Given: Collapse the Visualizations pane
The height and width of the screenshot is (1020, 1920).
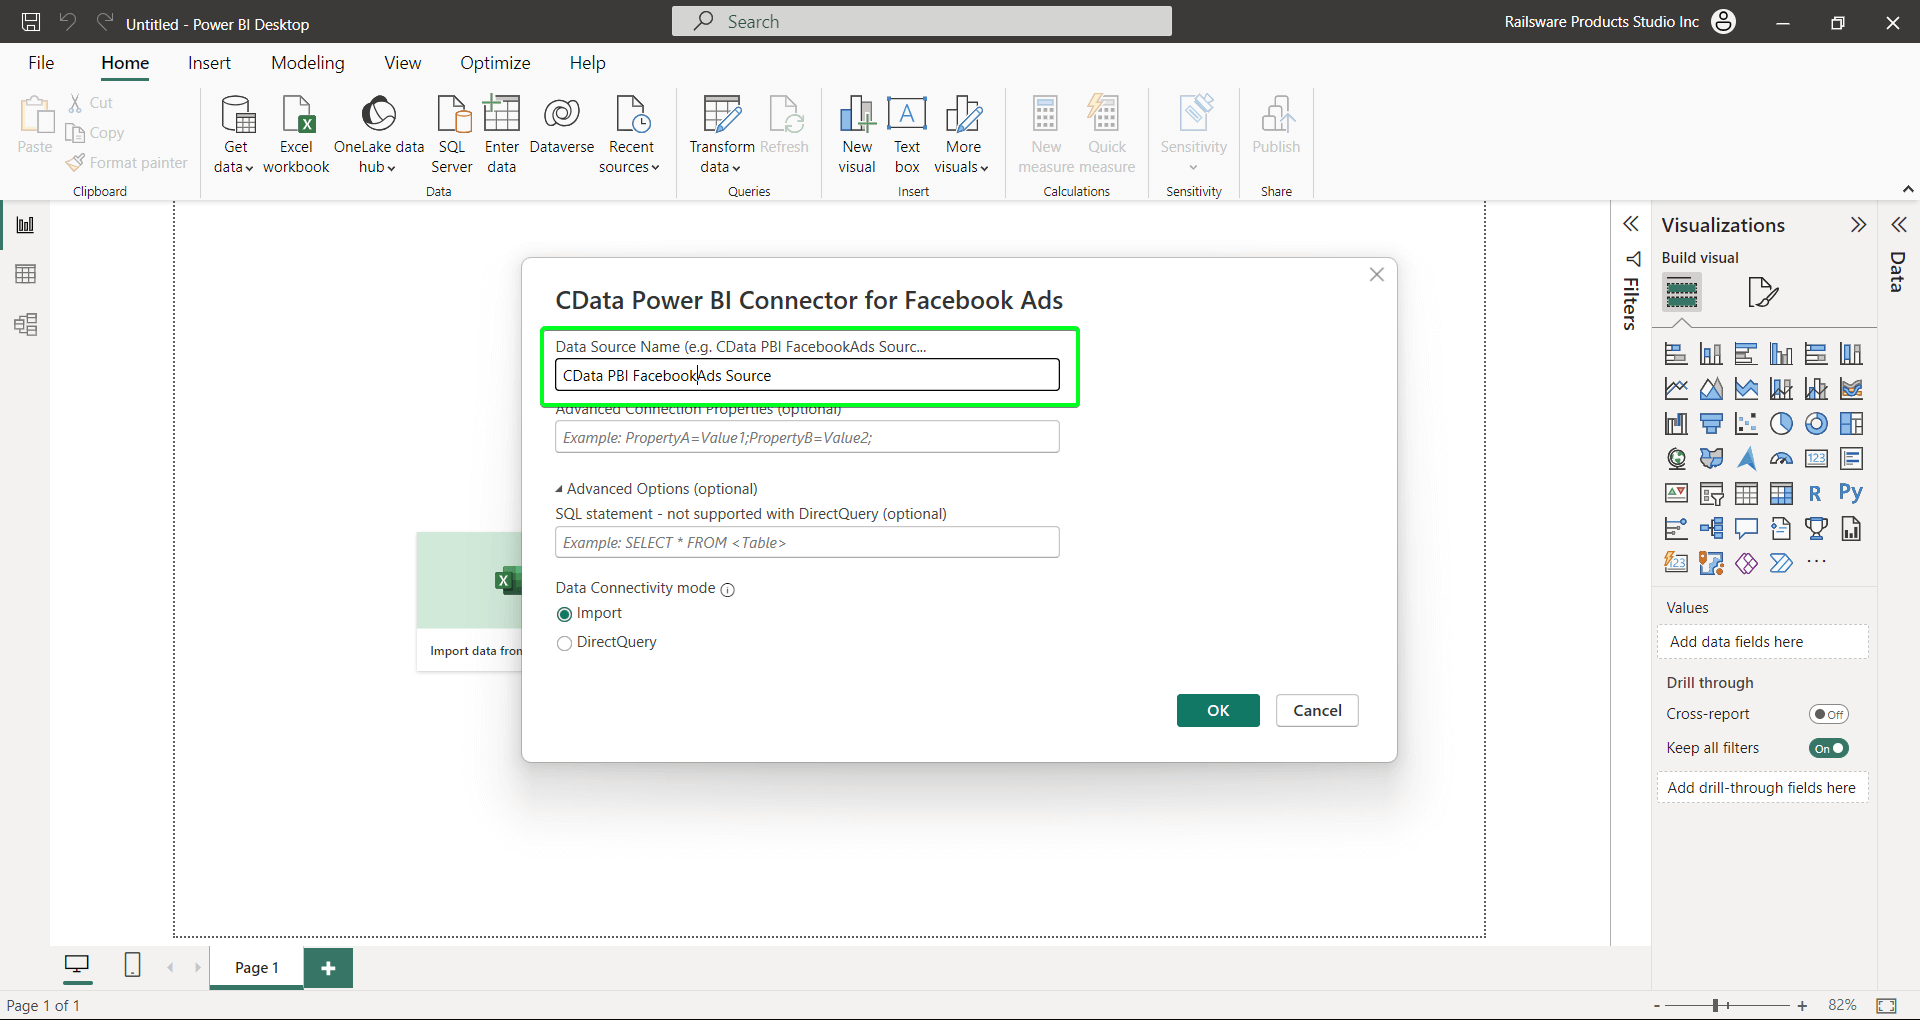Looking at the screenshot, I should point(1858,224).
